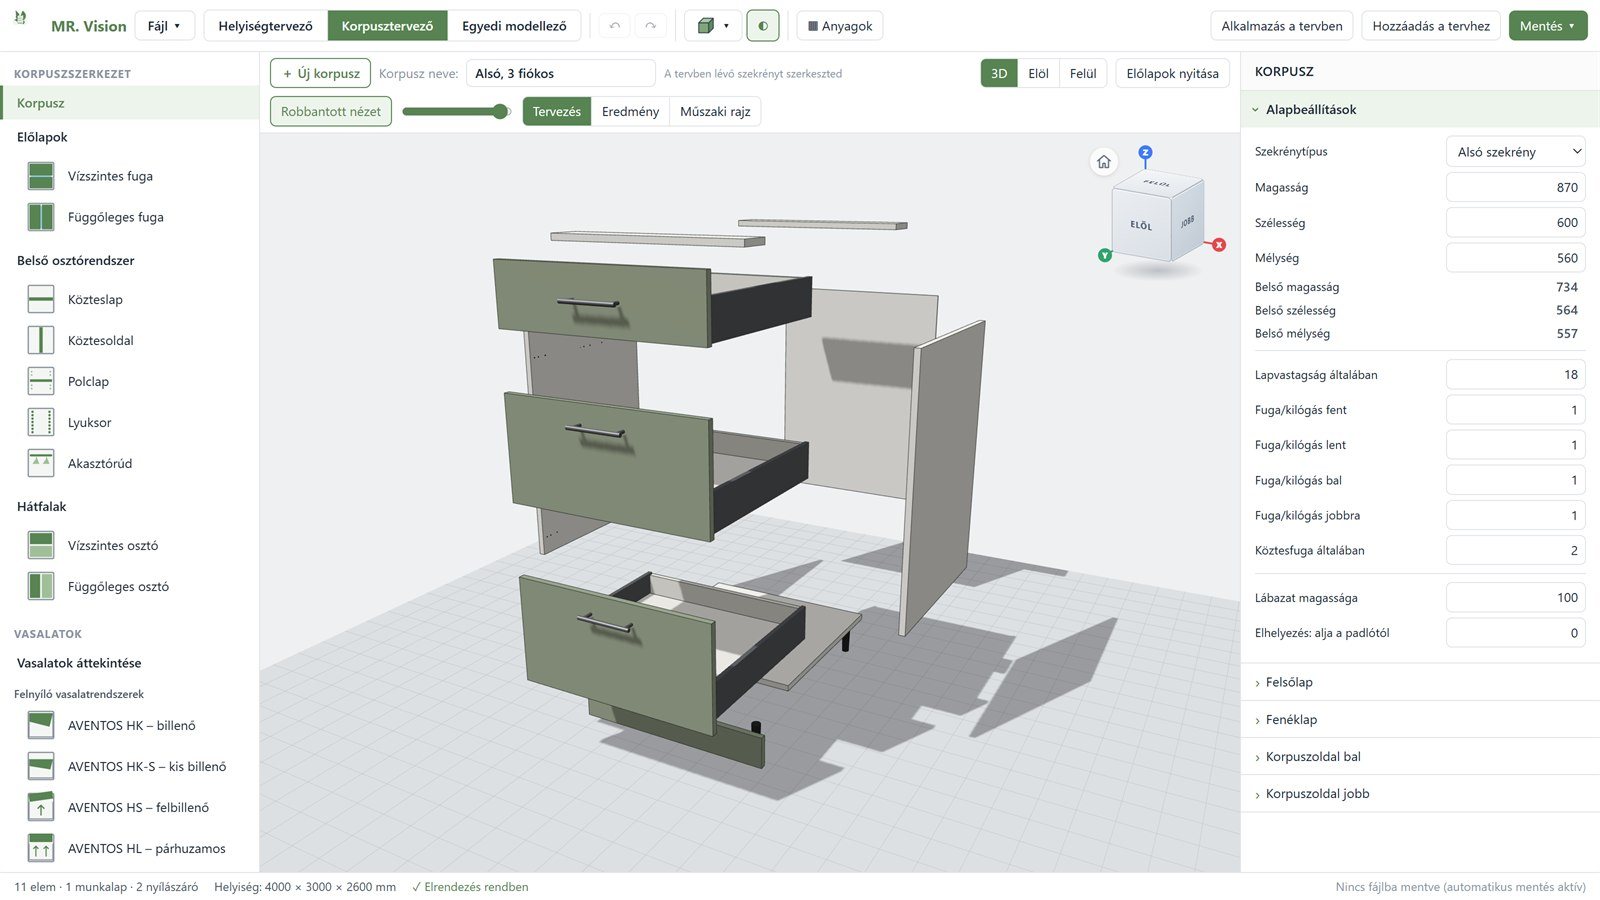
Task: Open the 3D cube view-mode dropdown
Action: [713, 26]
